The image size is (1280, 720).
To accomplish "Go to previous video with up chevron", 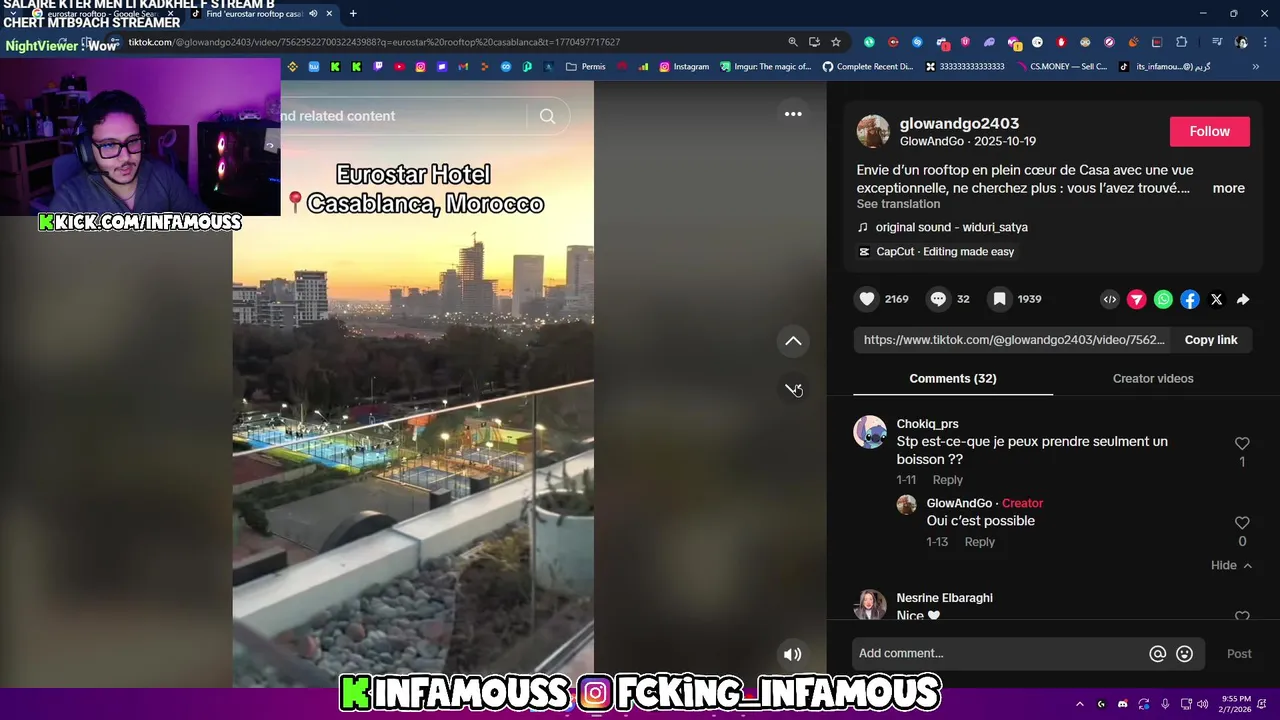I will pos(793,341).
